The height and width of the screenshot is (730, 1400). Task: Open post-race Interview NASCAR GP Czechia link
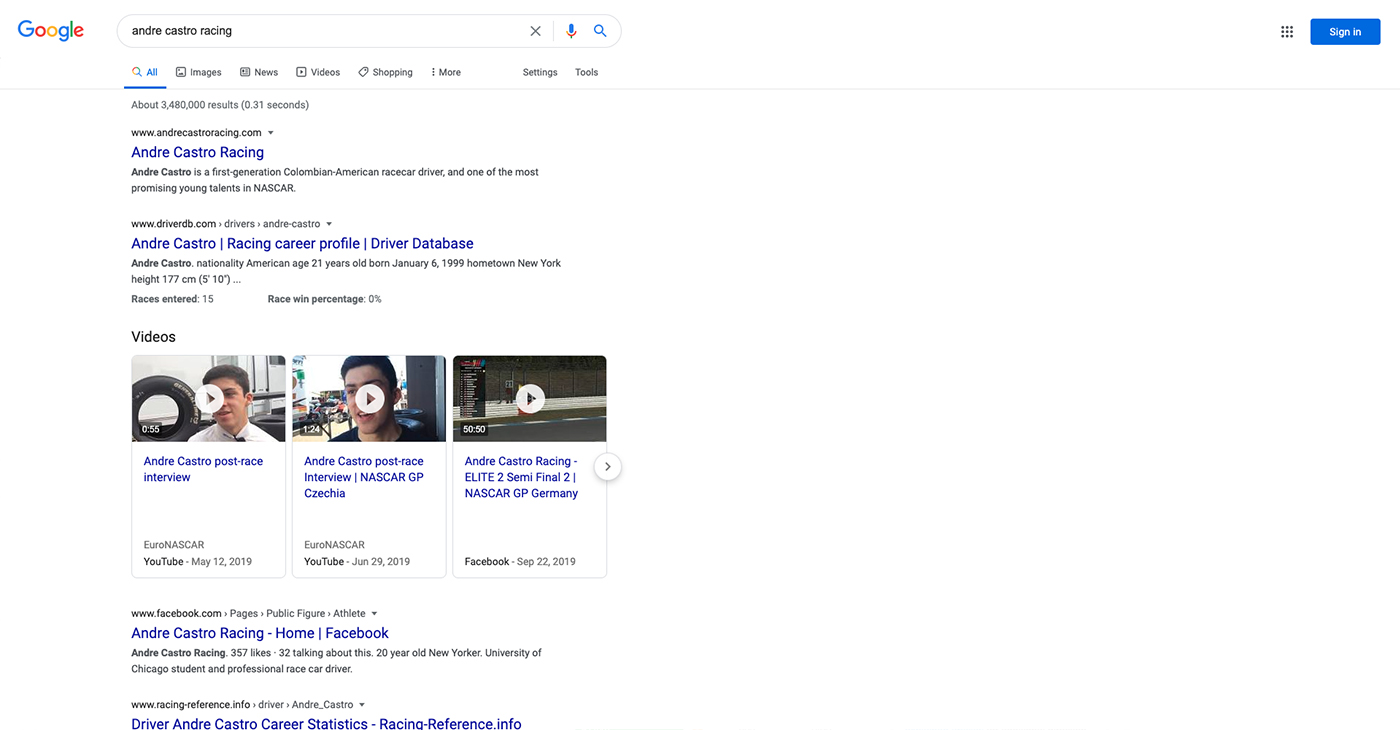(364, 477)
